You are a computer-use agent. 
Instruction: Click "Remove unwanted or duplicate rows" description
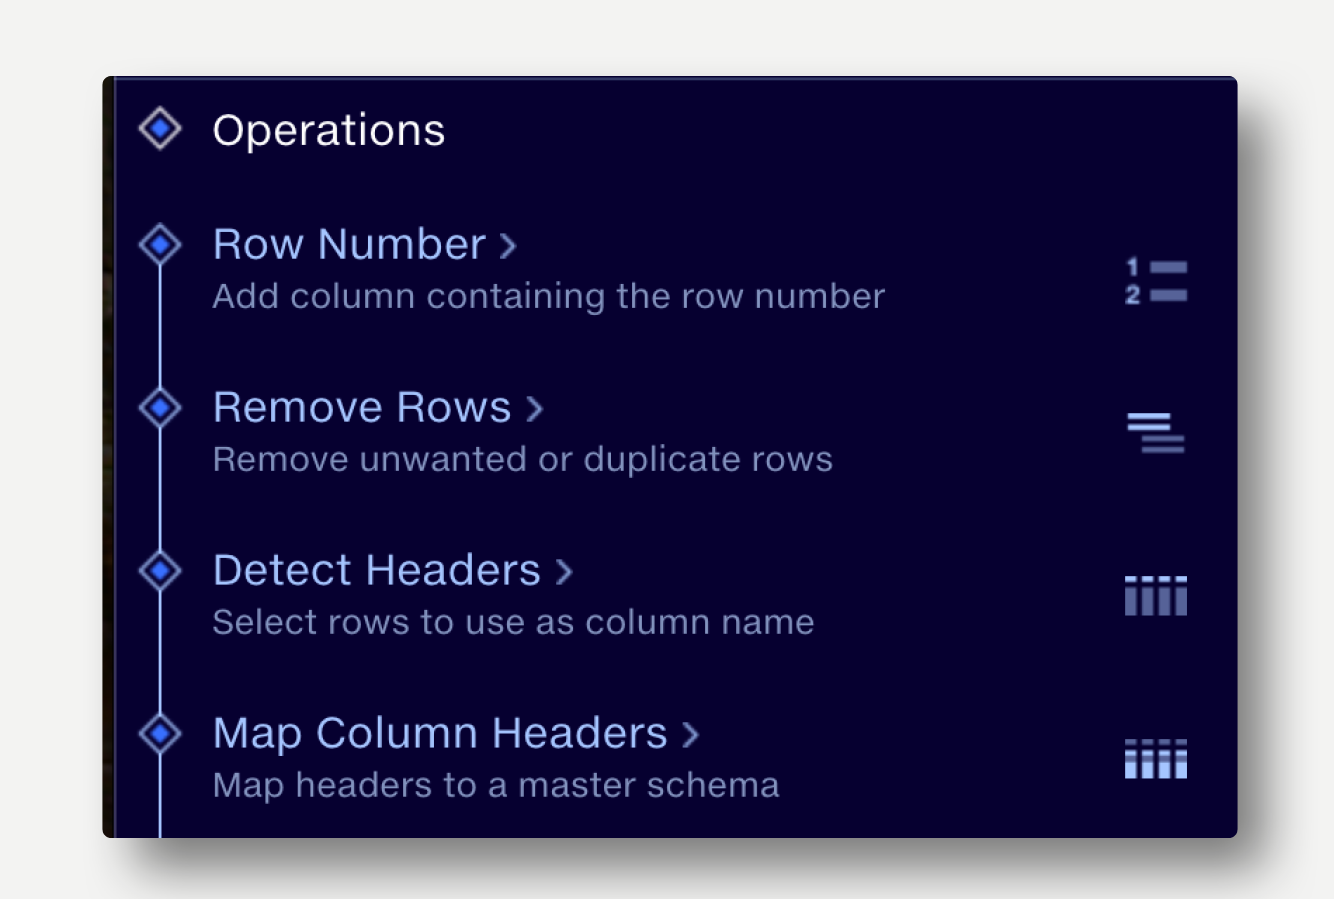click(522, 460)
